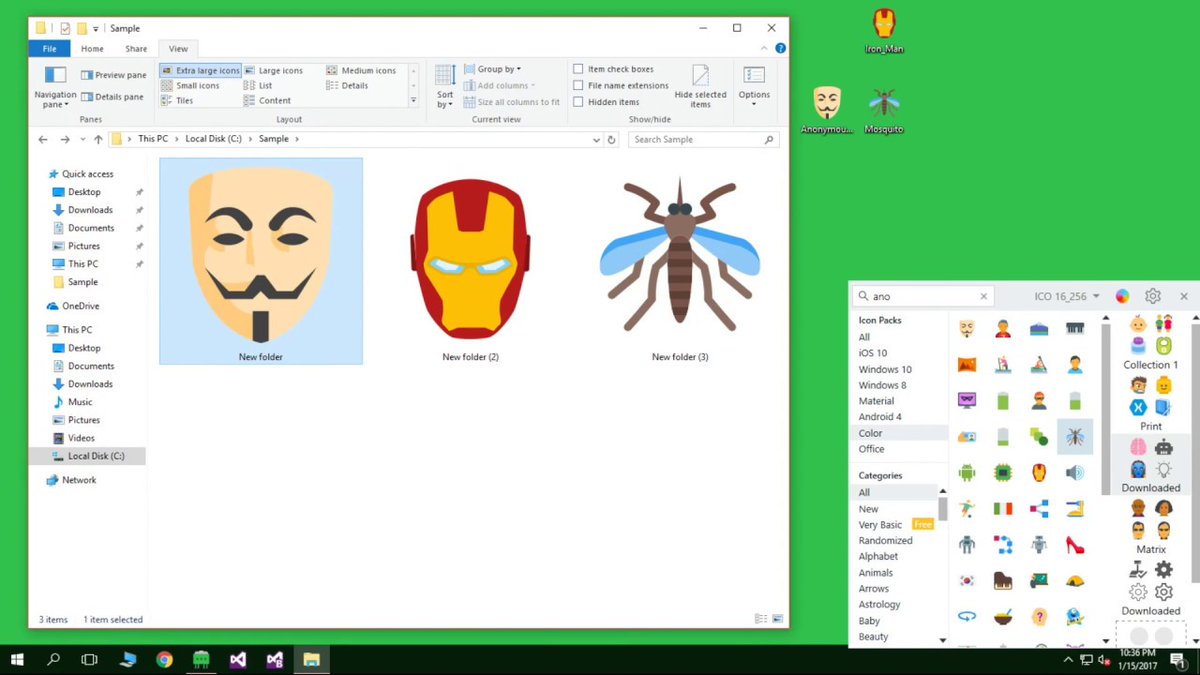Open Windows Start menu
Image resolution: width=1200 pixels, height=675 pixels.
click(17, 660)
